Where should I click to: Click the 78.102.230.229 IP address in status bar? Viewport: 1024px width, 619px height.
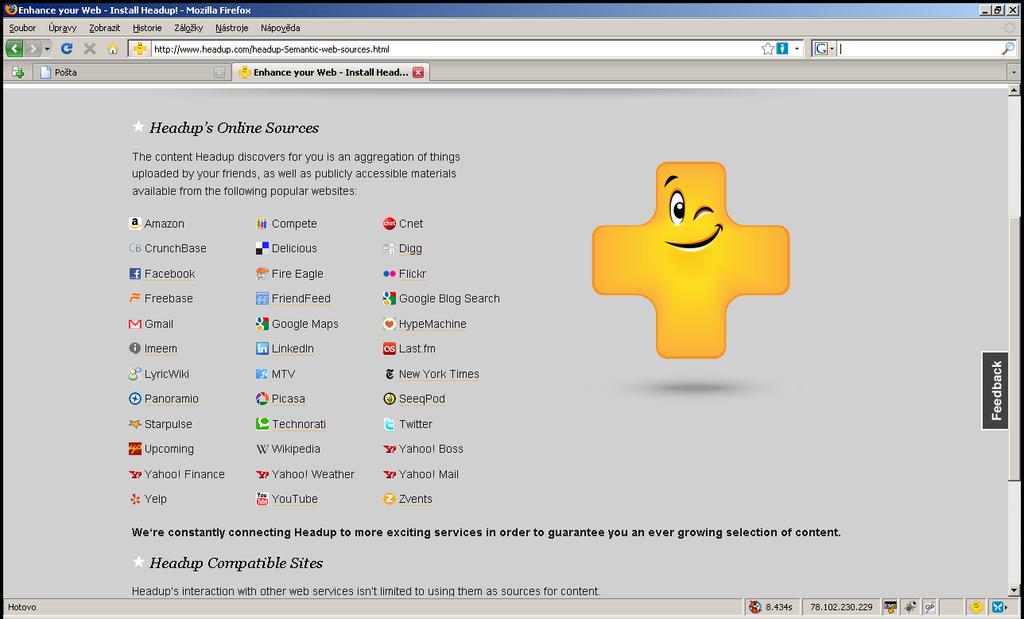click(x=841, y=607)
